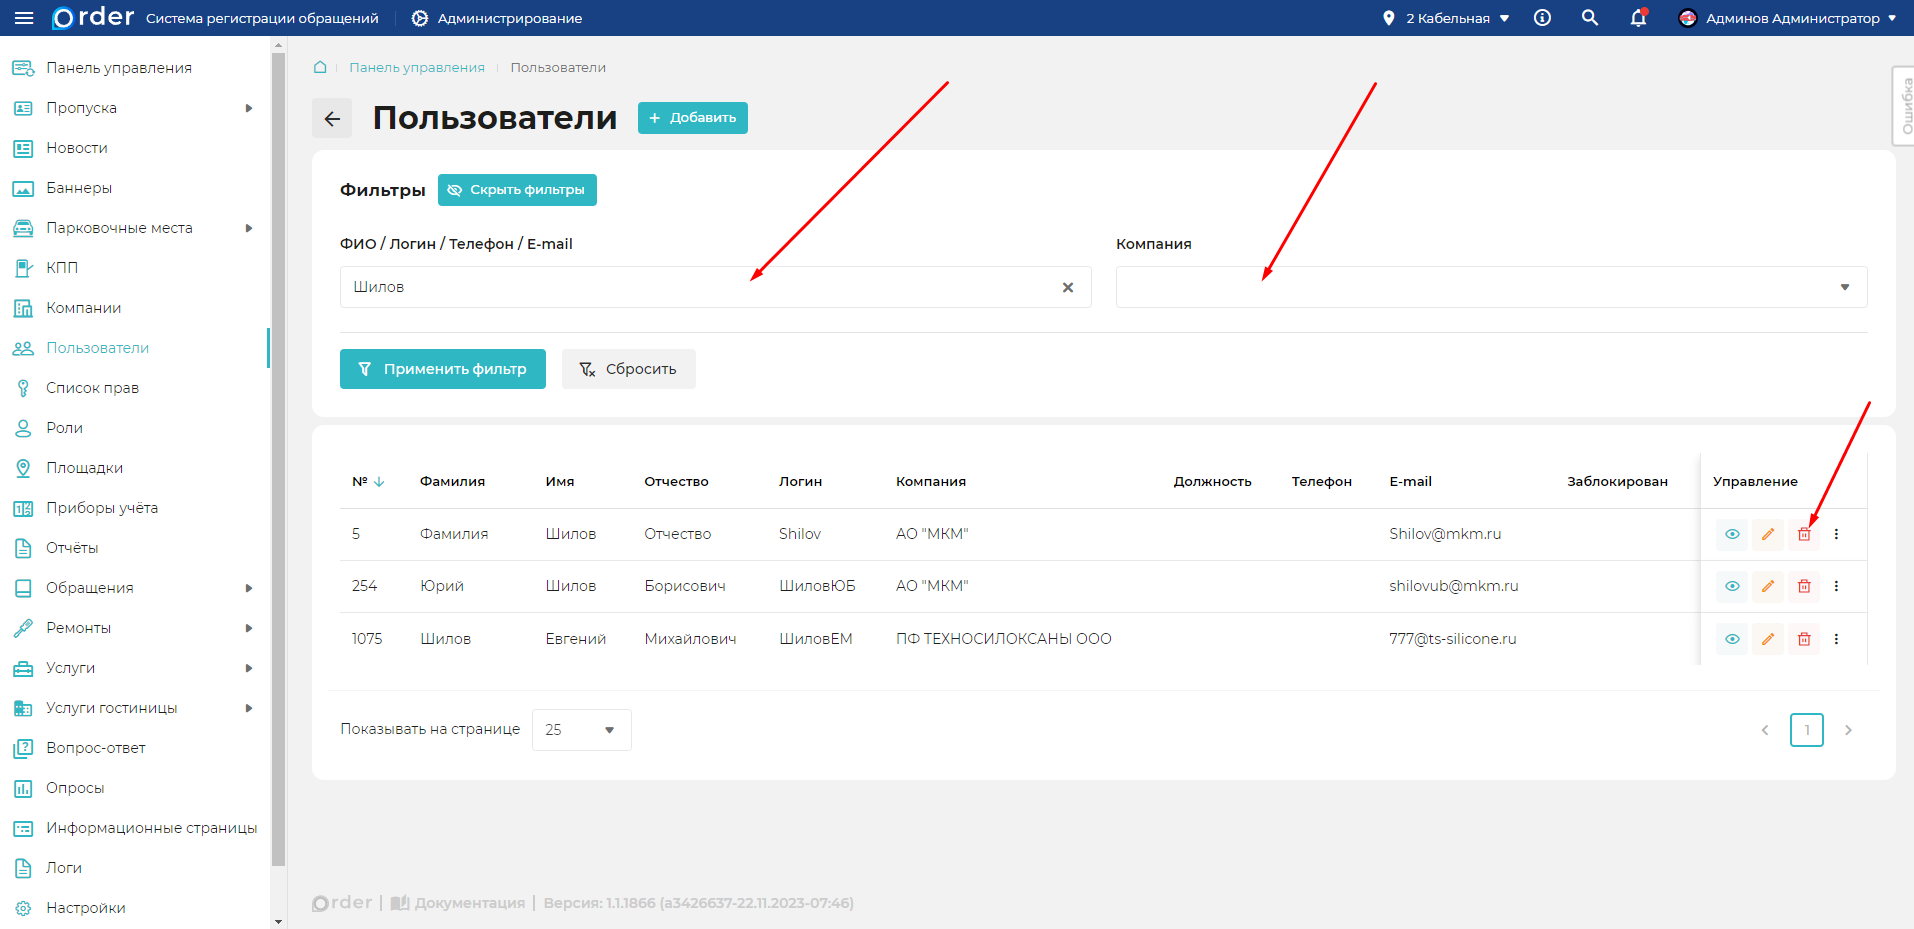Open Роли in the sidebar menu
This screenshot has height=929, width=1914.
[x=64, y=428]
